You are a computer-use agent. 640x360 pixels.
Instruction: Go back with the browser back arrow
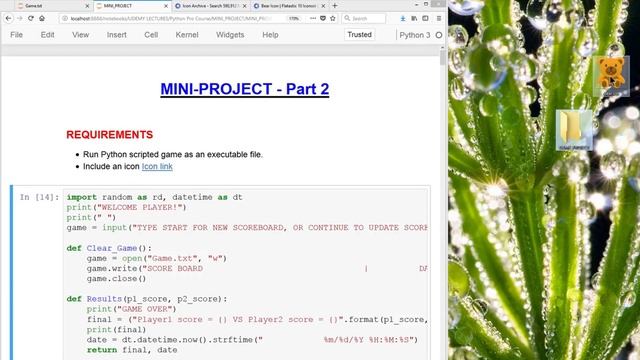[x=8, y=18]
